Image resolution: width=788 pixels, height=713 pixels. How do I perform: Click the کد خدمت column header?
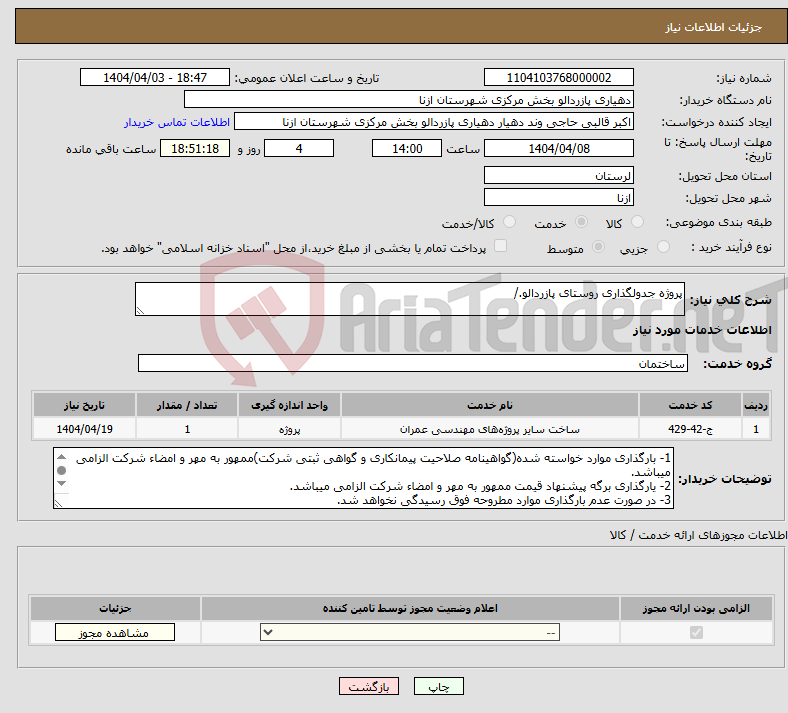click(x=691, y=405)
